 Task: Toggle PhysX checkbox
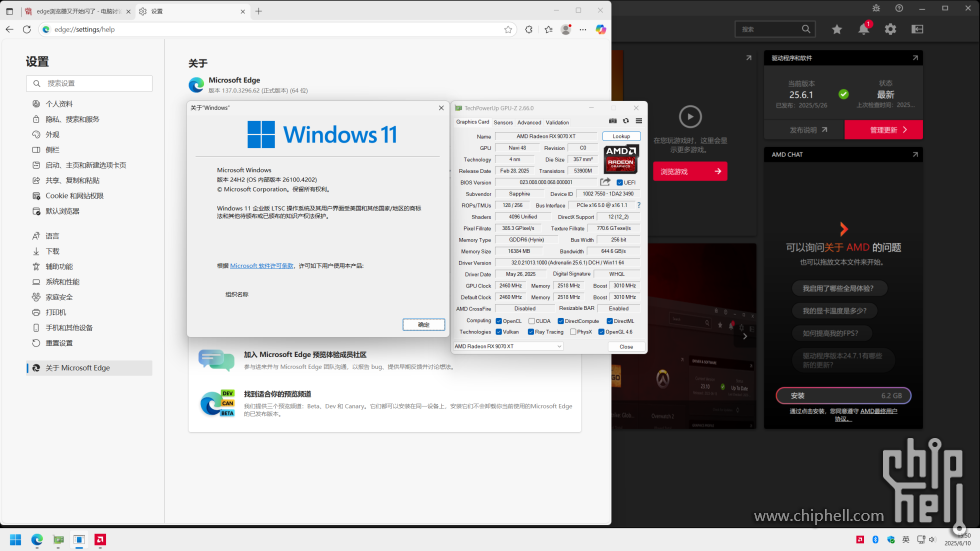pyautogui.click(x=573, y=332)
